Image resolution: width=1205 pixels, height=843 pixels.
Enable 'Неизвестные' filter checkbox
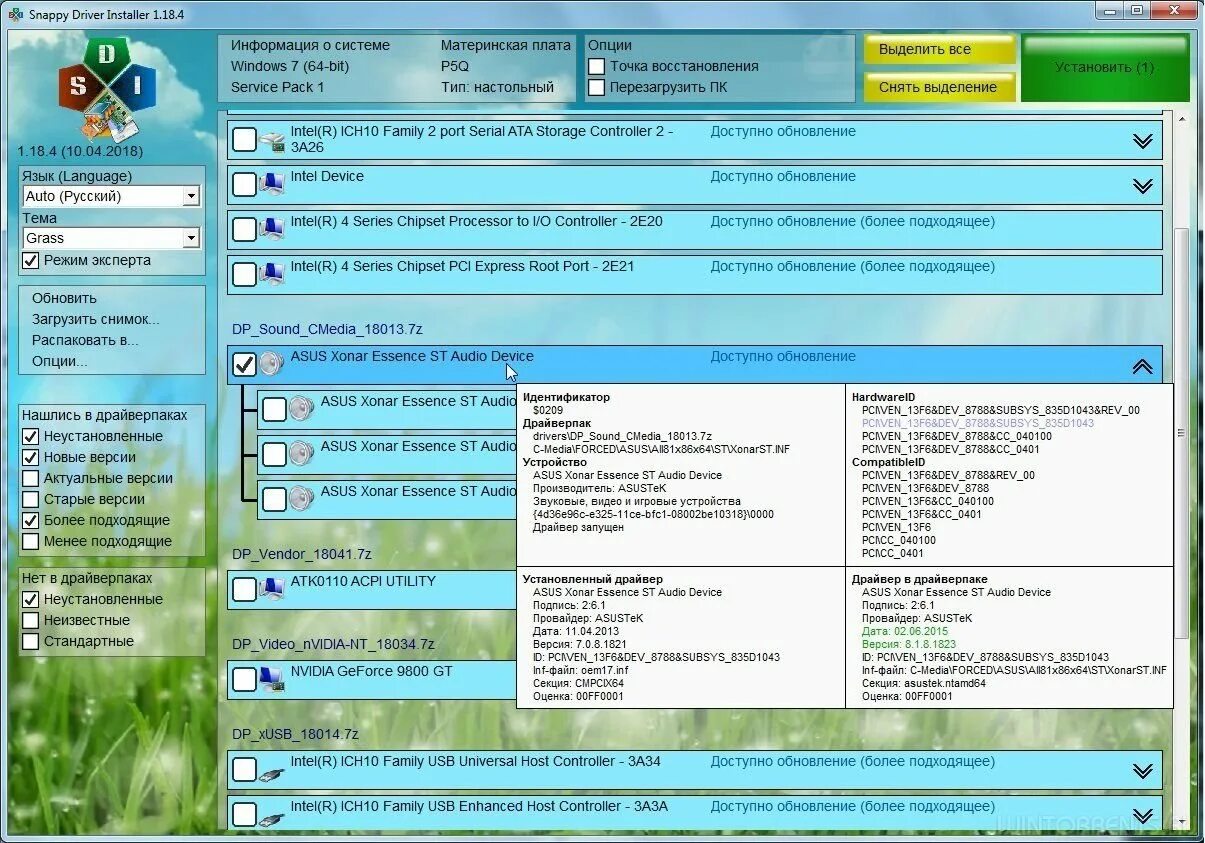(x=31, y=620)
